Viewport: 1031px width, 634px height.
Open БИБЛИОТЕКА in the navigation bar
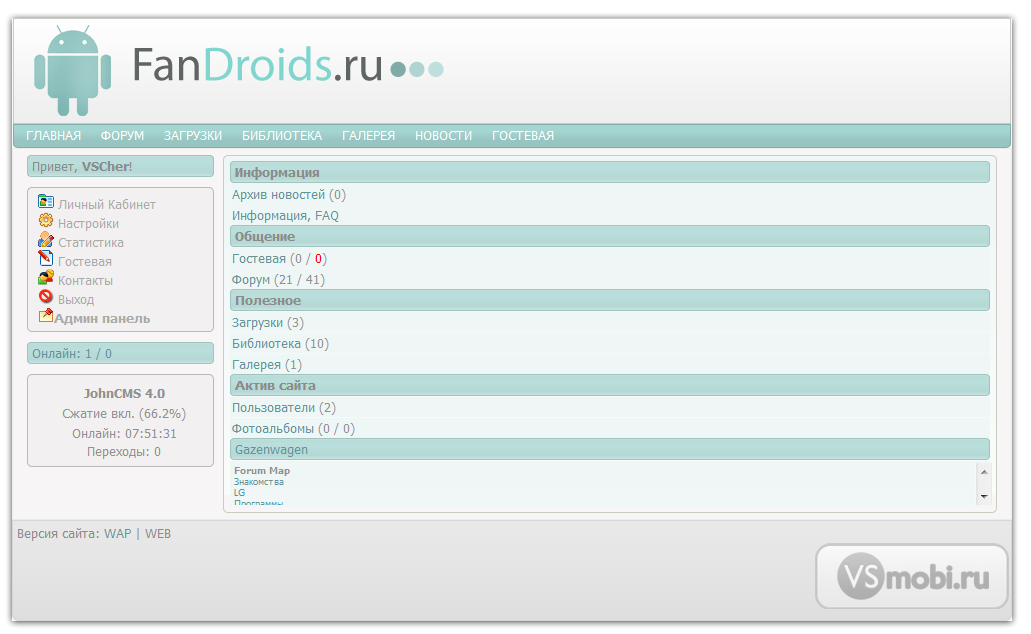pos(282,135)
